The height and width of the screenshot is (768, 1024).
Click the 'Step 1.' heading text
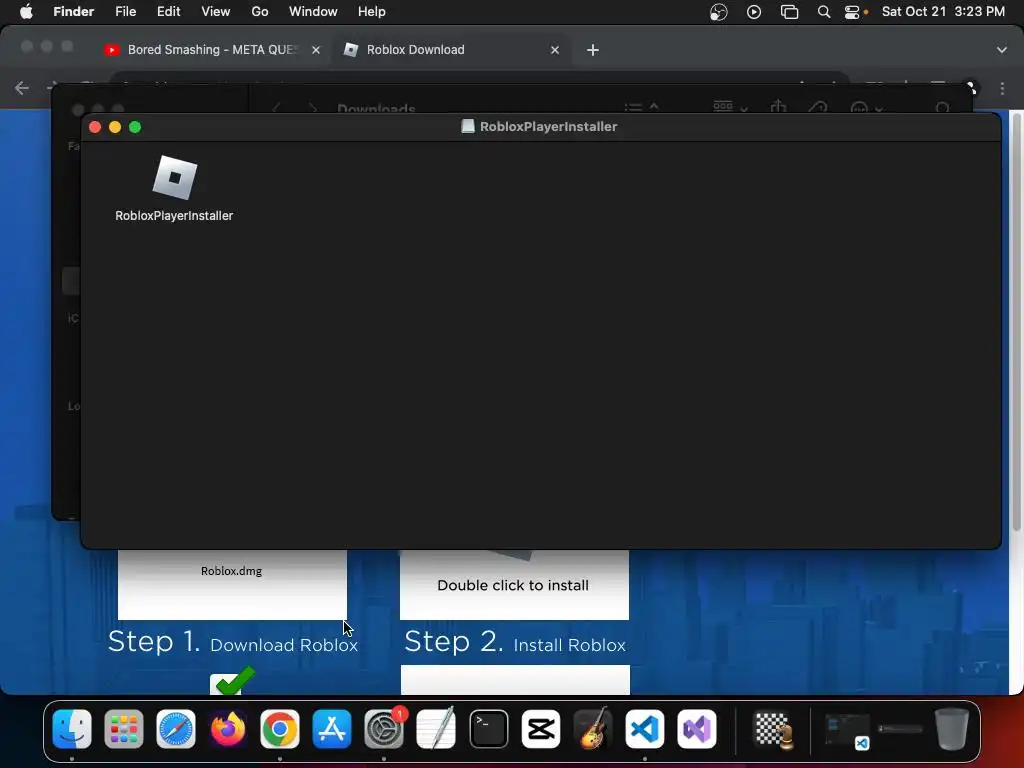coord(154,642)
